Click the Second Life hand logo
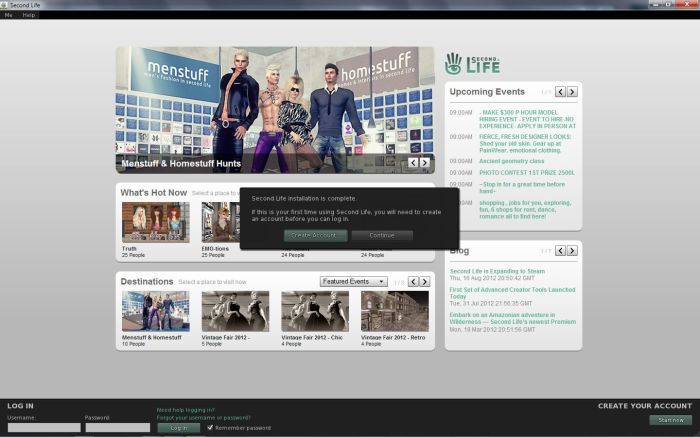This screenshot has width=700, height=437. [x=453, y=63]
